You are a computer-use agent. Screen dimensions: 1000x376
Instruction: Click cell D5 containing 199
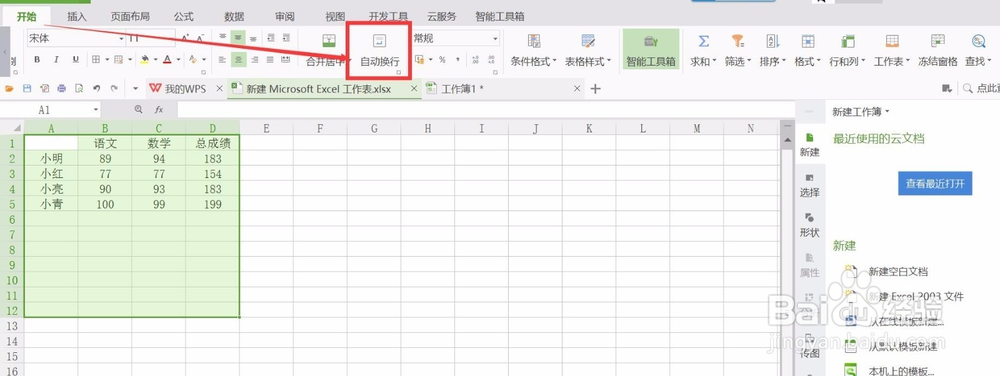tap(213, 205)
